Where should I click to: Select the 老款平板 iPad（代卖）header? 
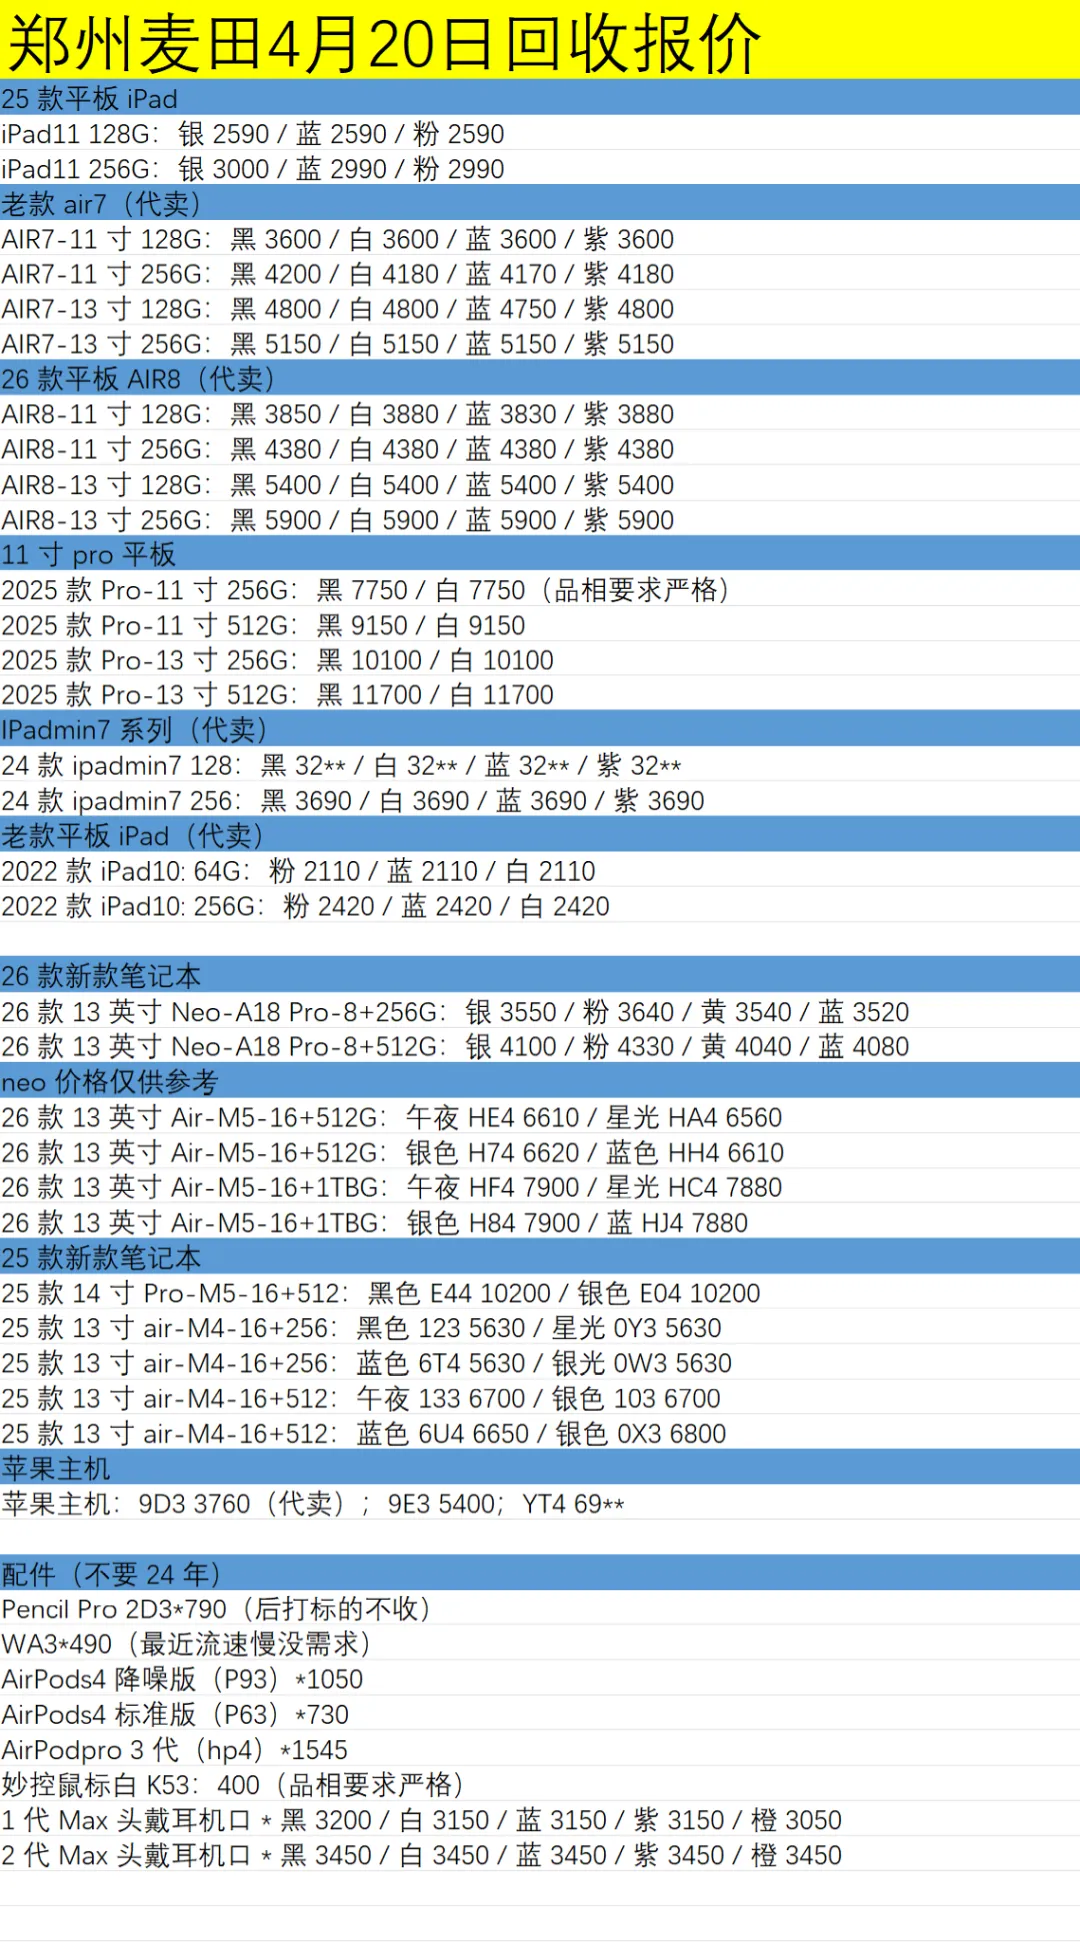click(x=540, y=835)
